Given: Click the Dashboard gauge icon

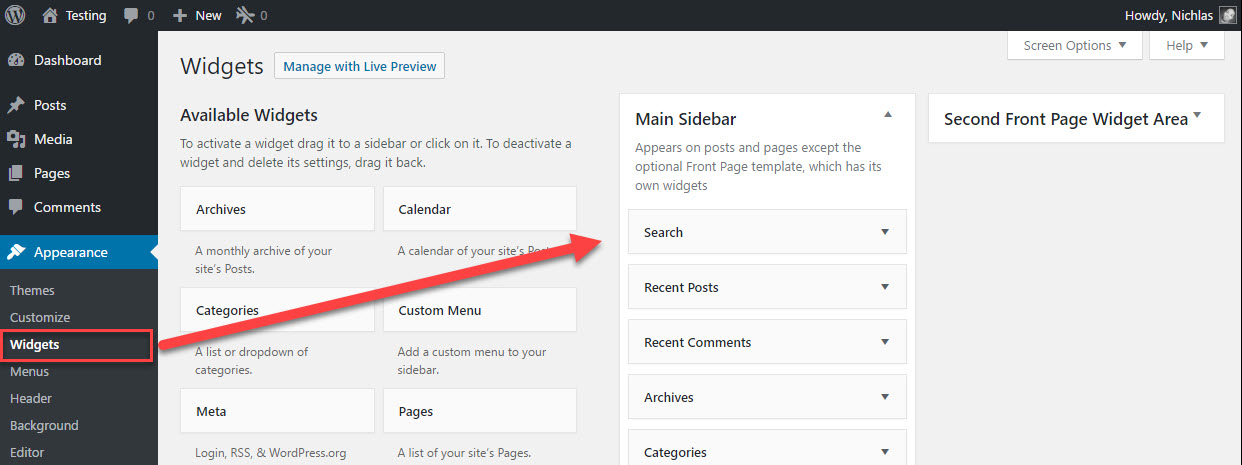Looking at the screenshot, I should [16, 60].
